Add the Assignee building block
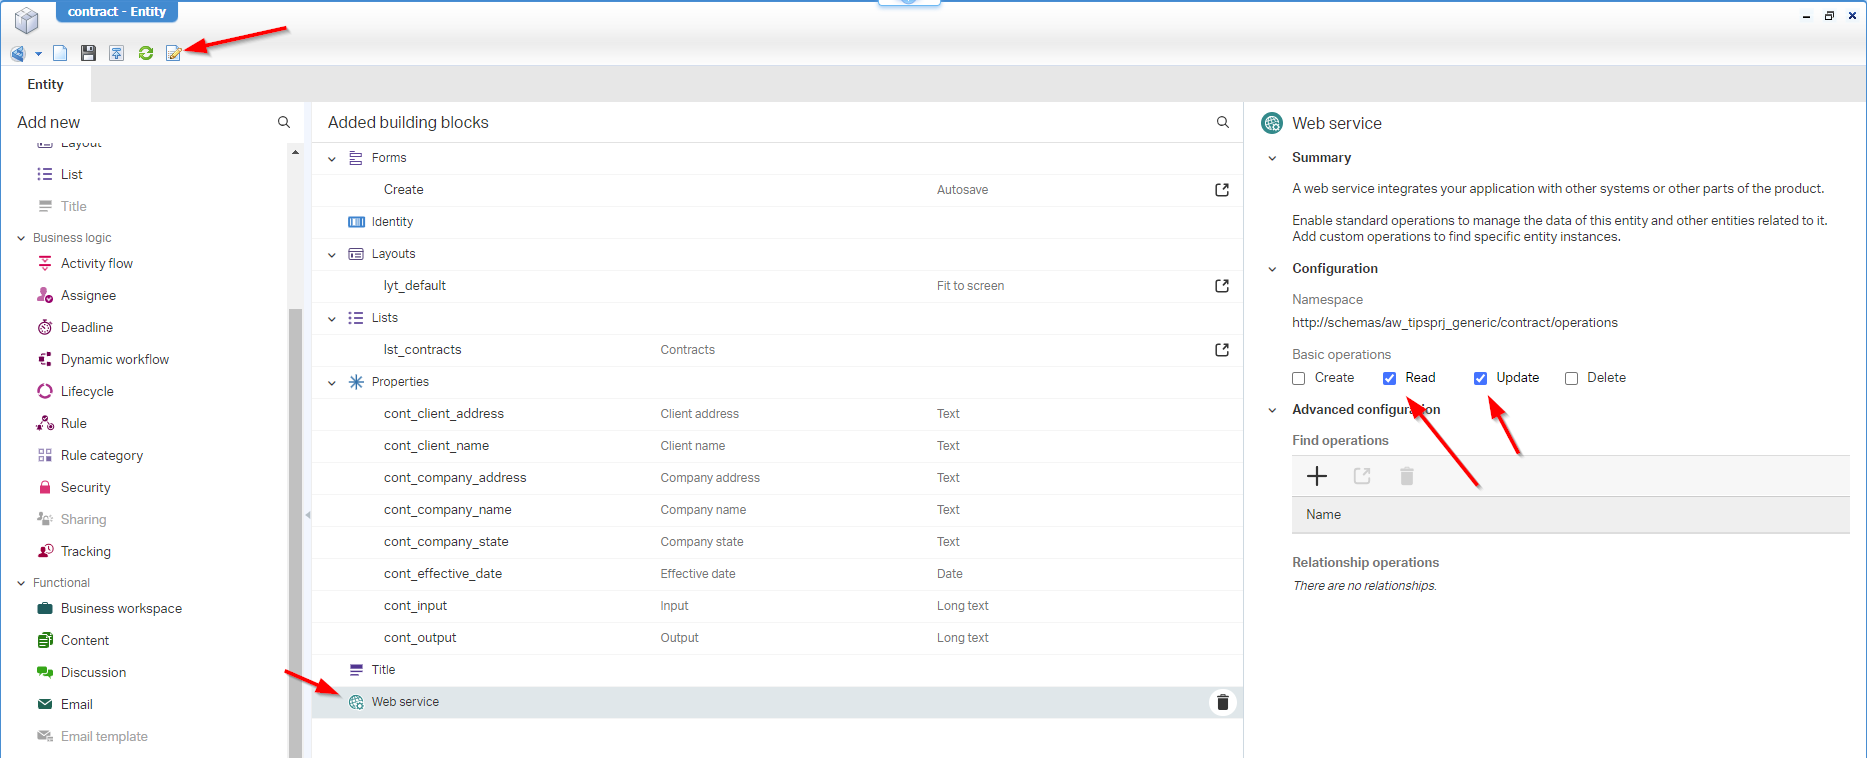1867x758 pixels. click(x=88, y=295)
